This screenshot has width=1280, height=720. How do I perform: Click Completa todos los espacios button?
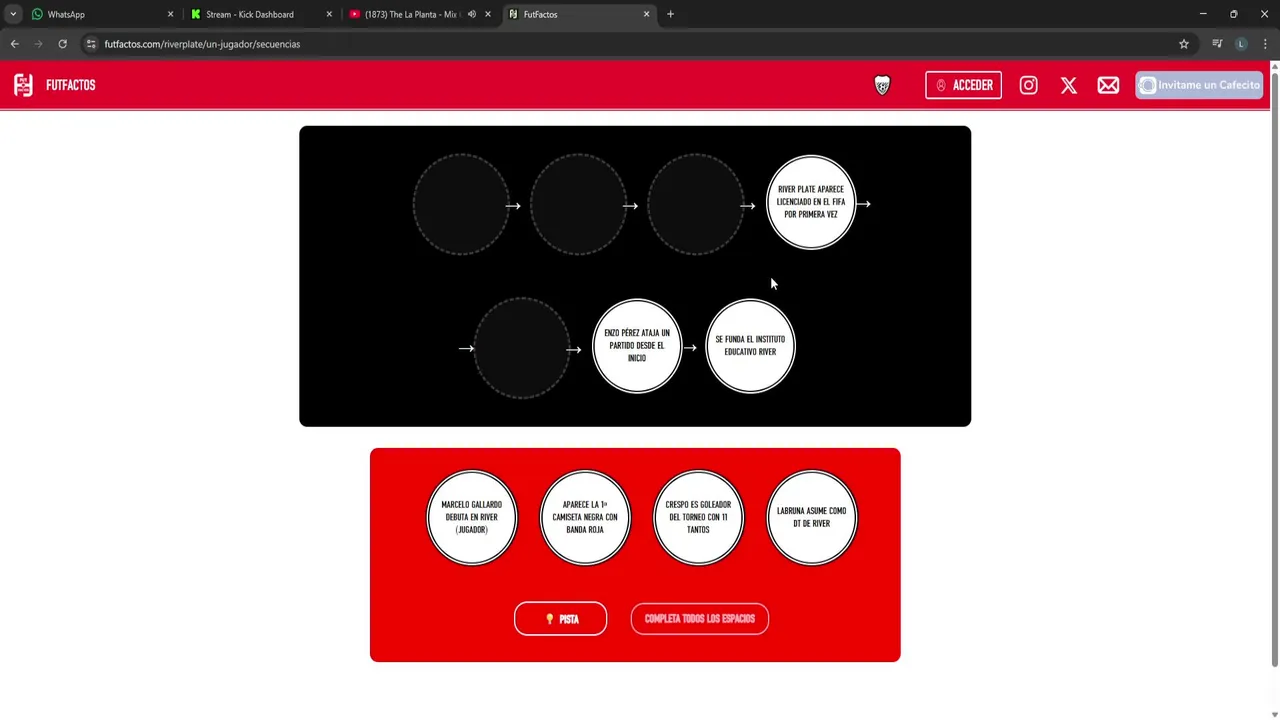click(x=699, y=619)
